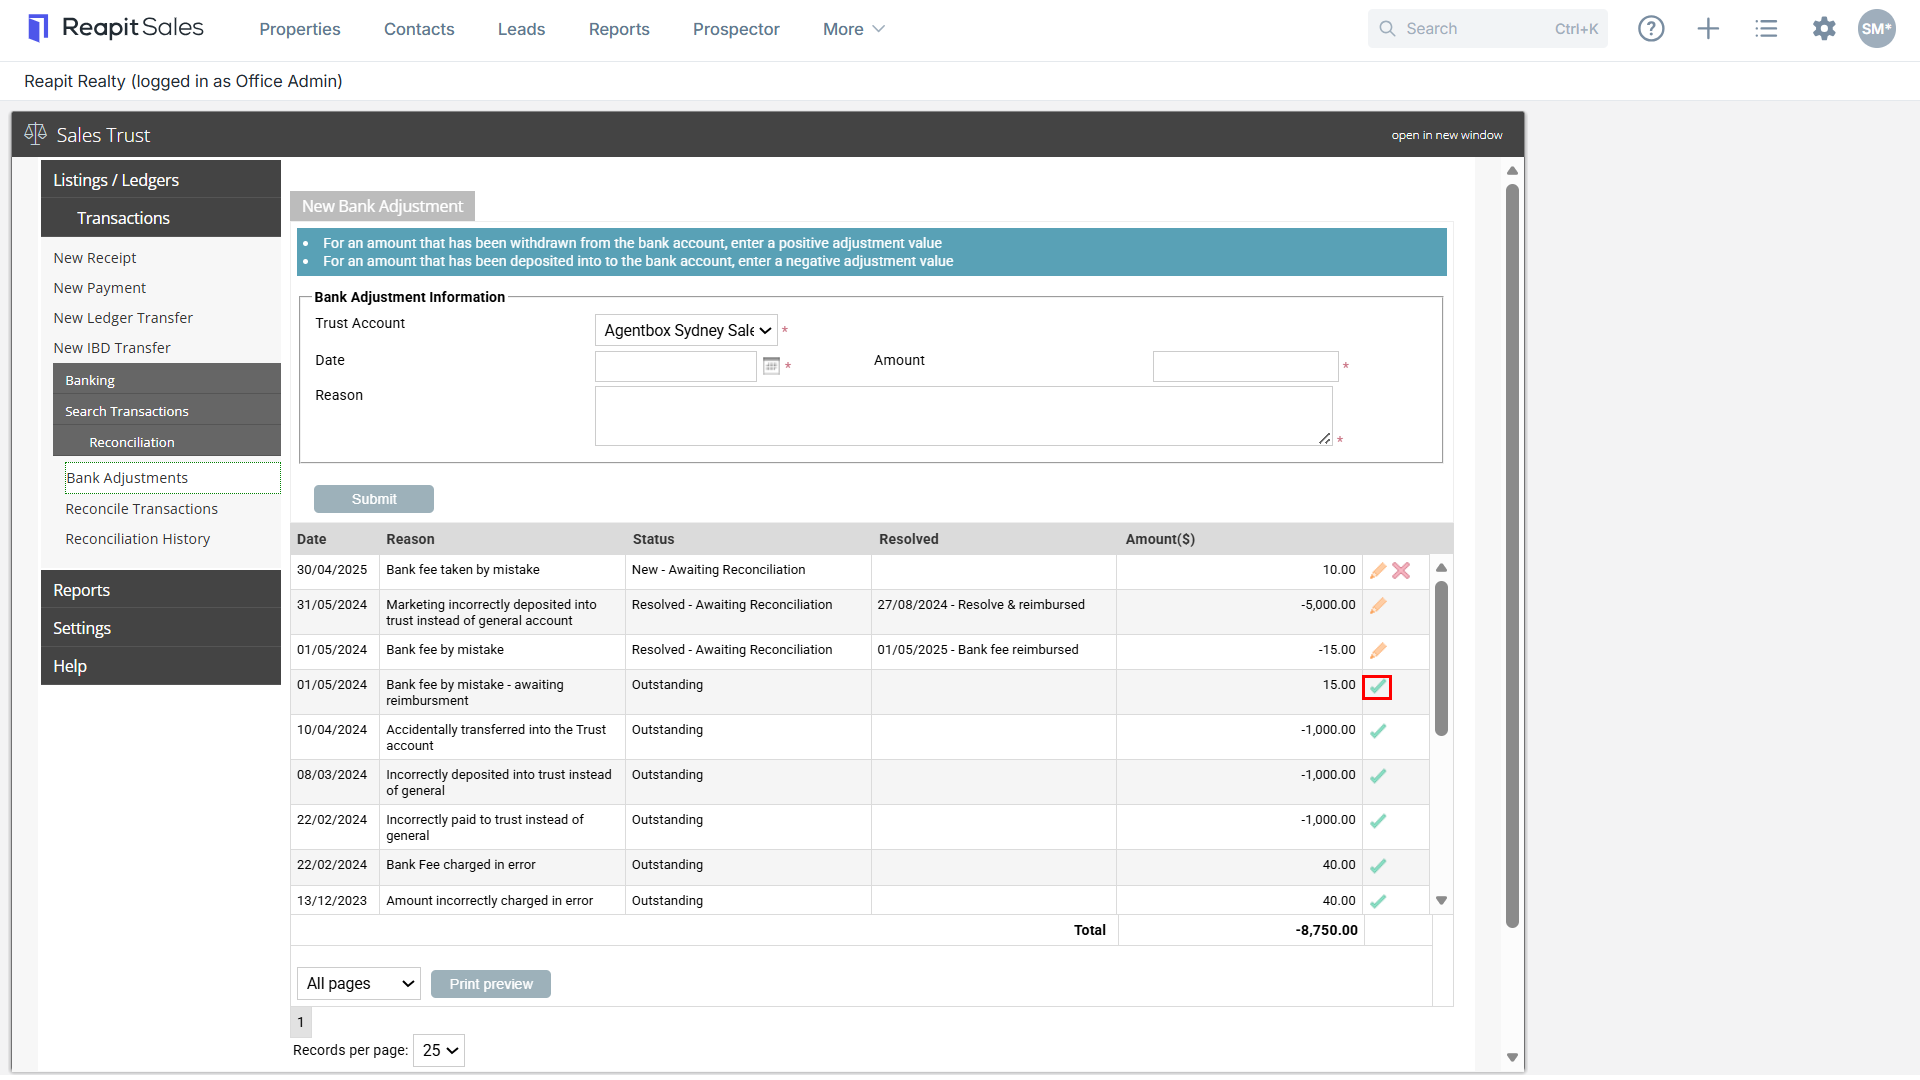Resolve the 22/02/2024 -1,000.00 adjustment
Screen dimensions: 1920x1080
(1378, 821)
